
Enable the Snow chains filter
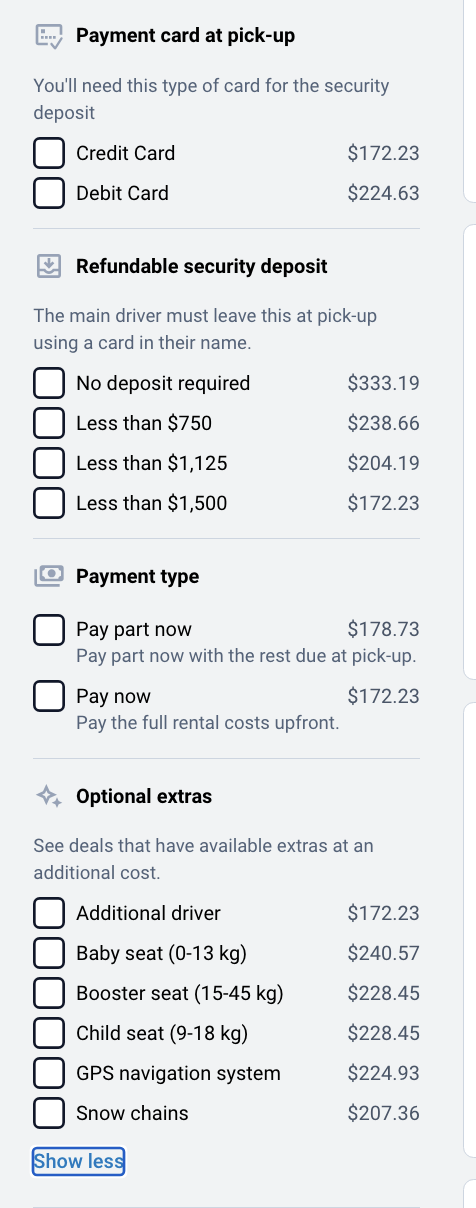[x=49, y=1113]
